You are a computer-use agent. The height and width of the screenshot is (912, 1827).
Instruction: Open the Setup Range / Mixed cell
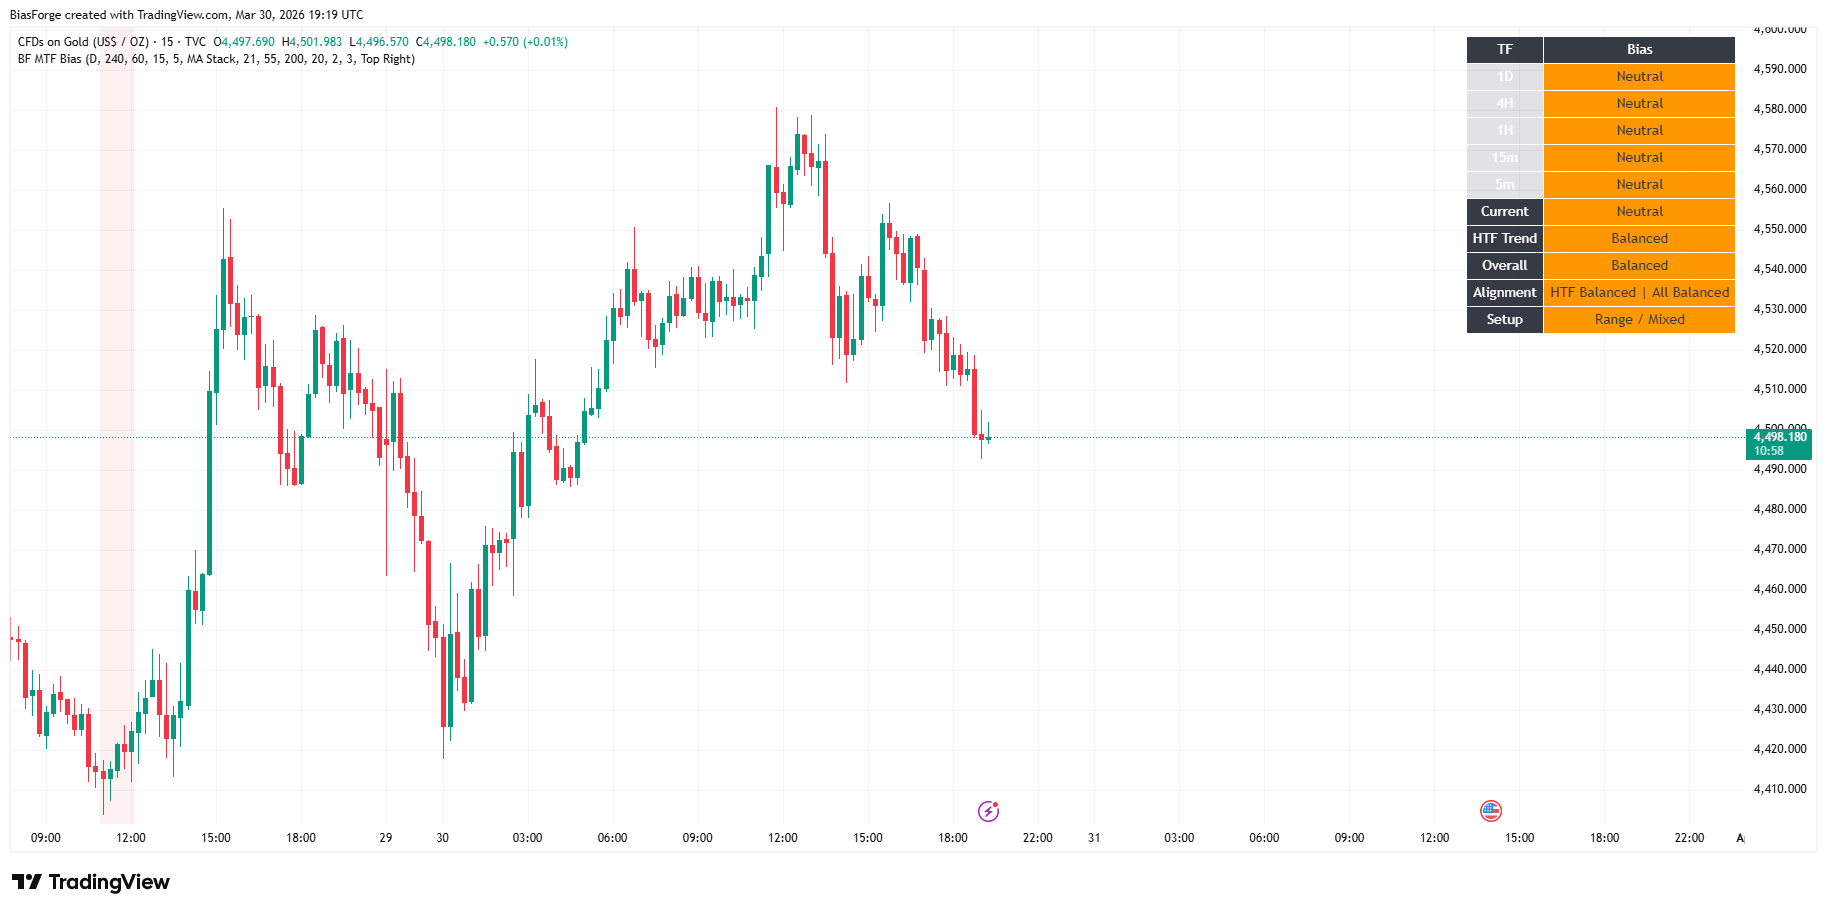click(x=1639, y=319)
